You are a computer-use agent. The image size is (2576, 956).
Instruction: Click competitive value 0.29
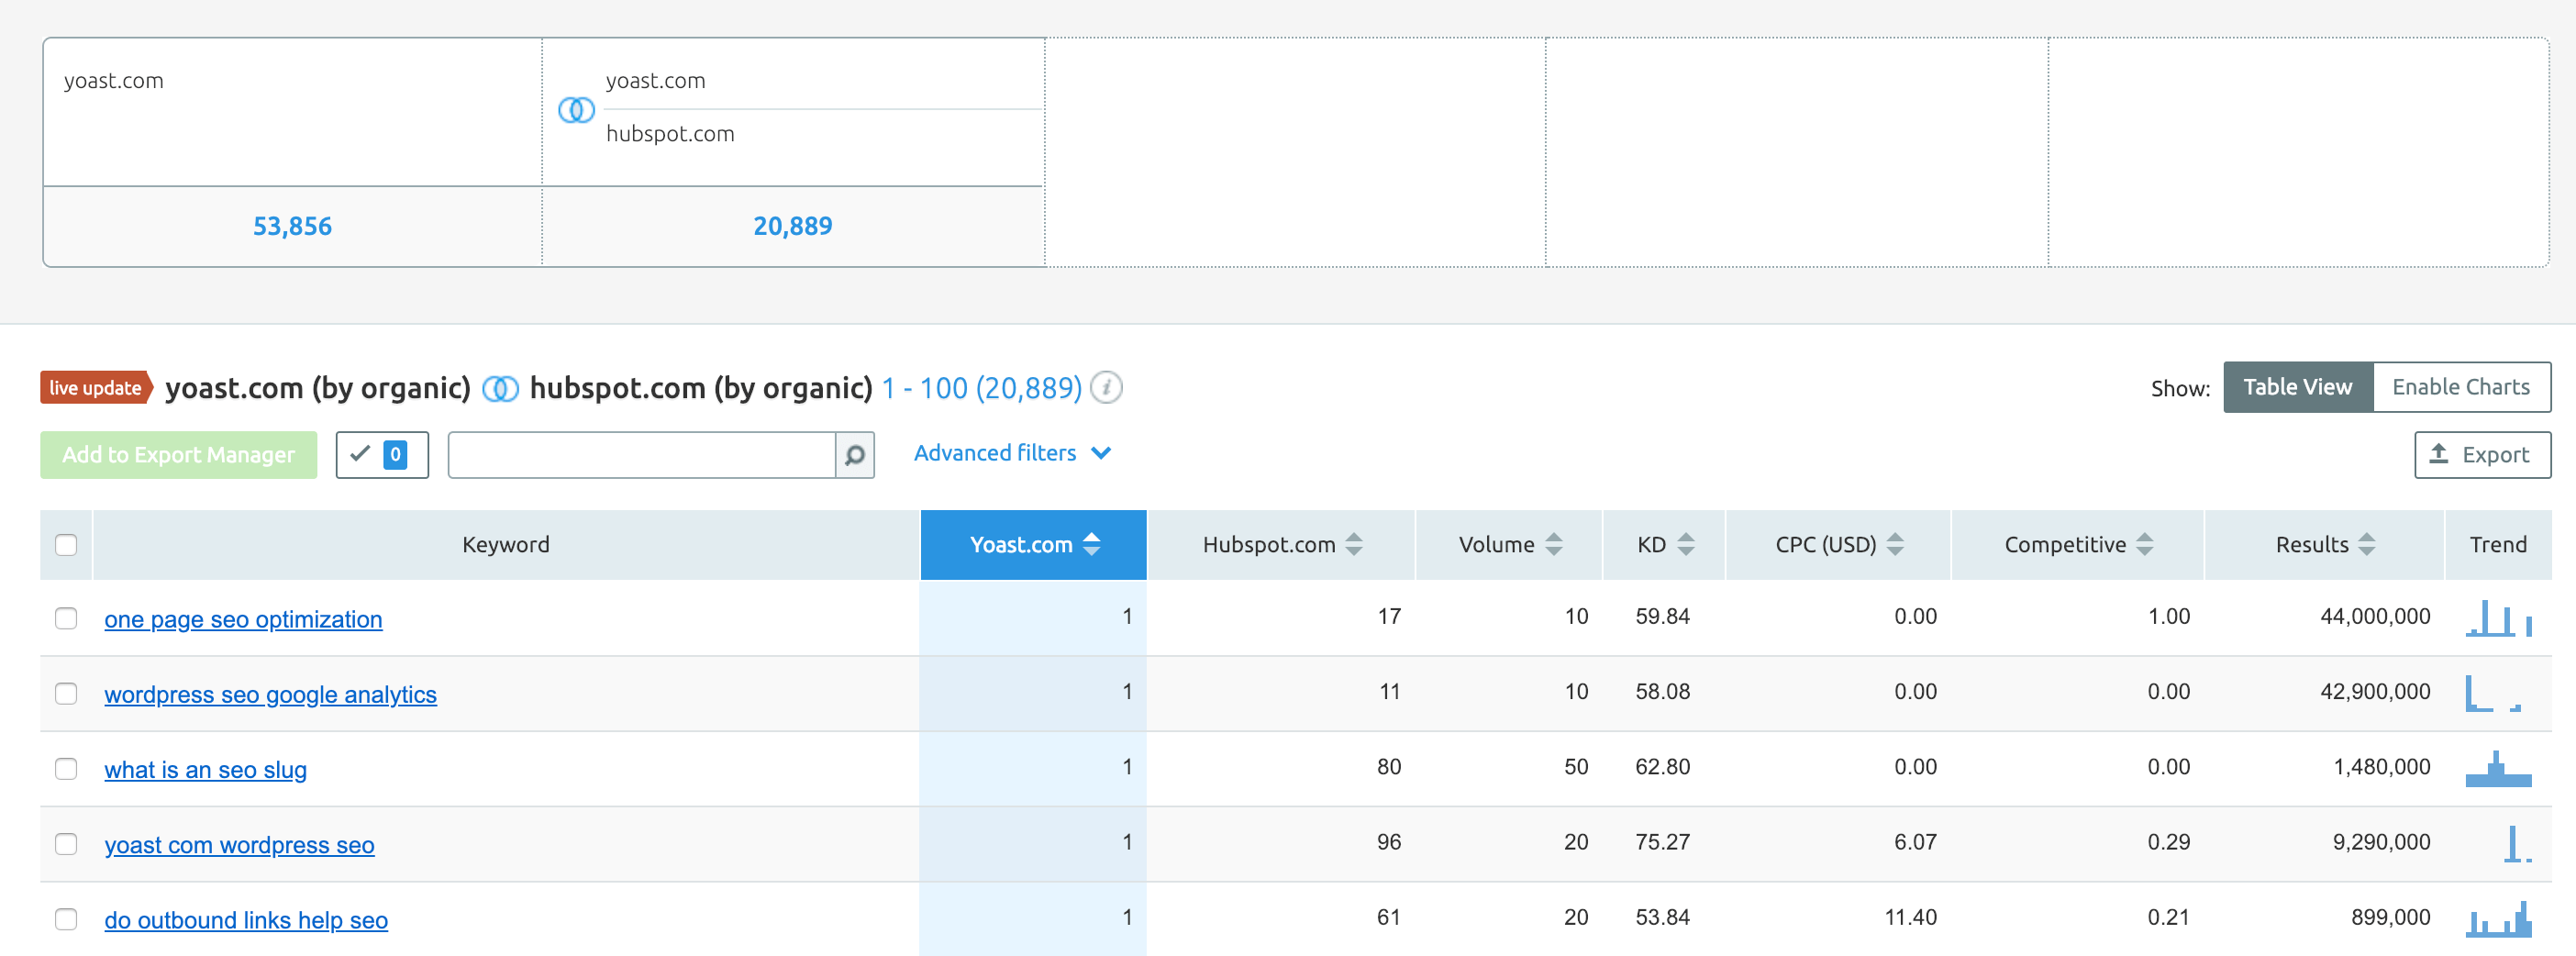pos(2168,842)
